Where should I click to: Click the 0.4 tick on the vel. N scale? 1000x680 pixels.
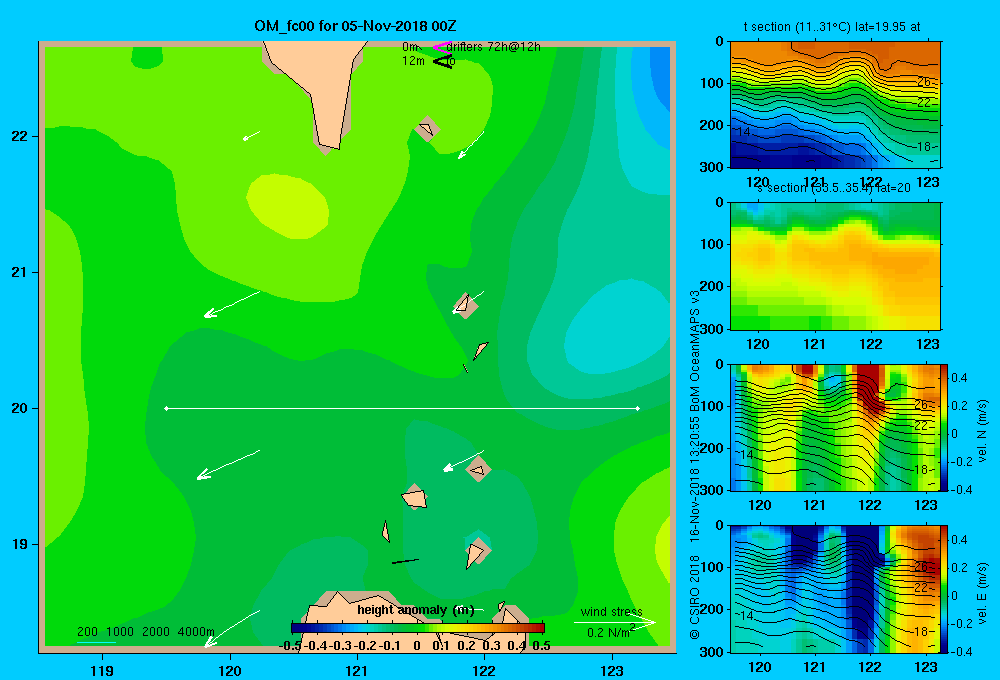tap(959, 378)
